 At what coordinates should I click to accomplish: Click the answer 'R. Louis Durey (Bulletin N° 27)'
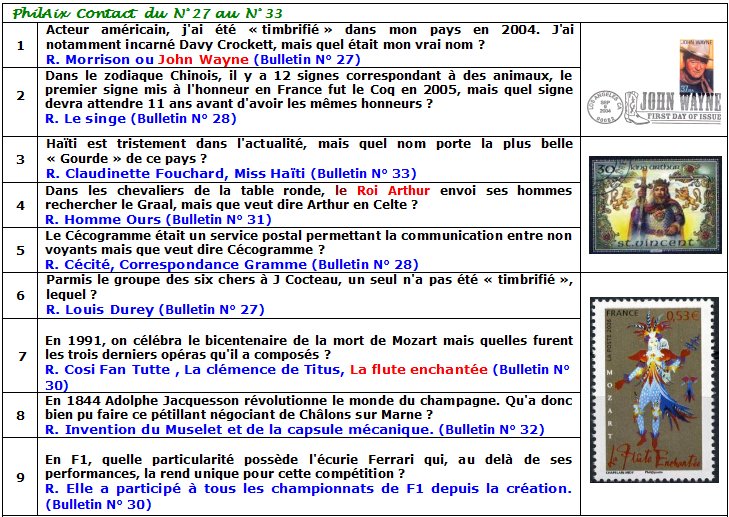click(x=155, y=310)
